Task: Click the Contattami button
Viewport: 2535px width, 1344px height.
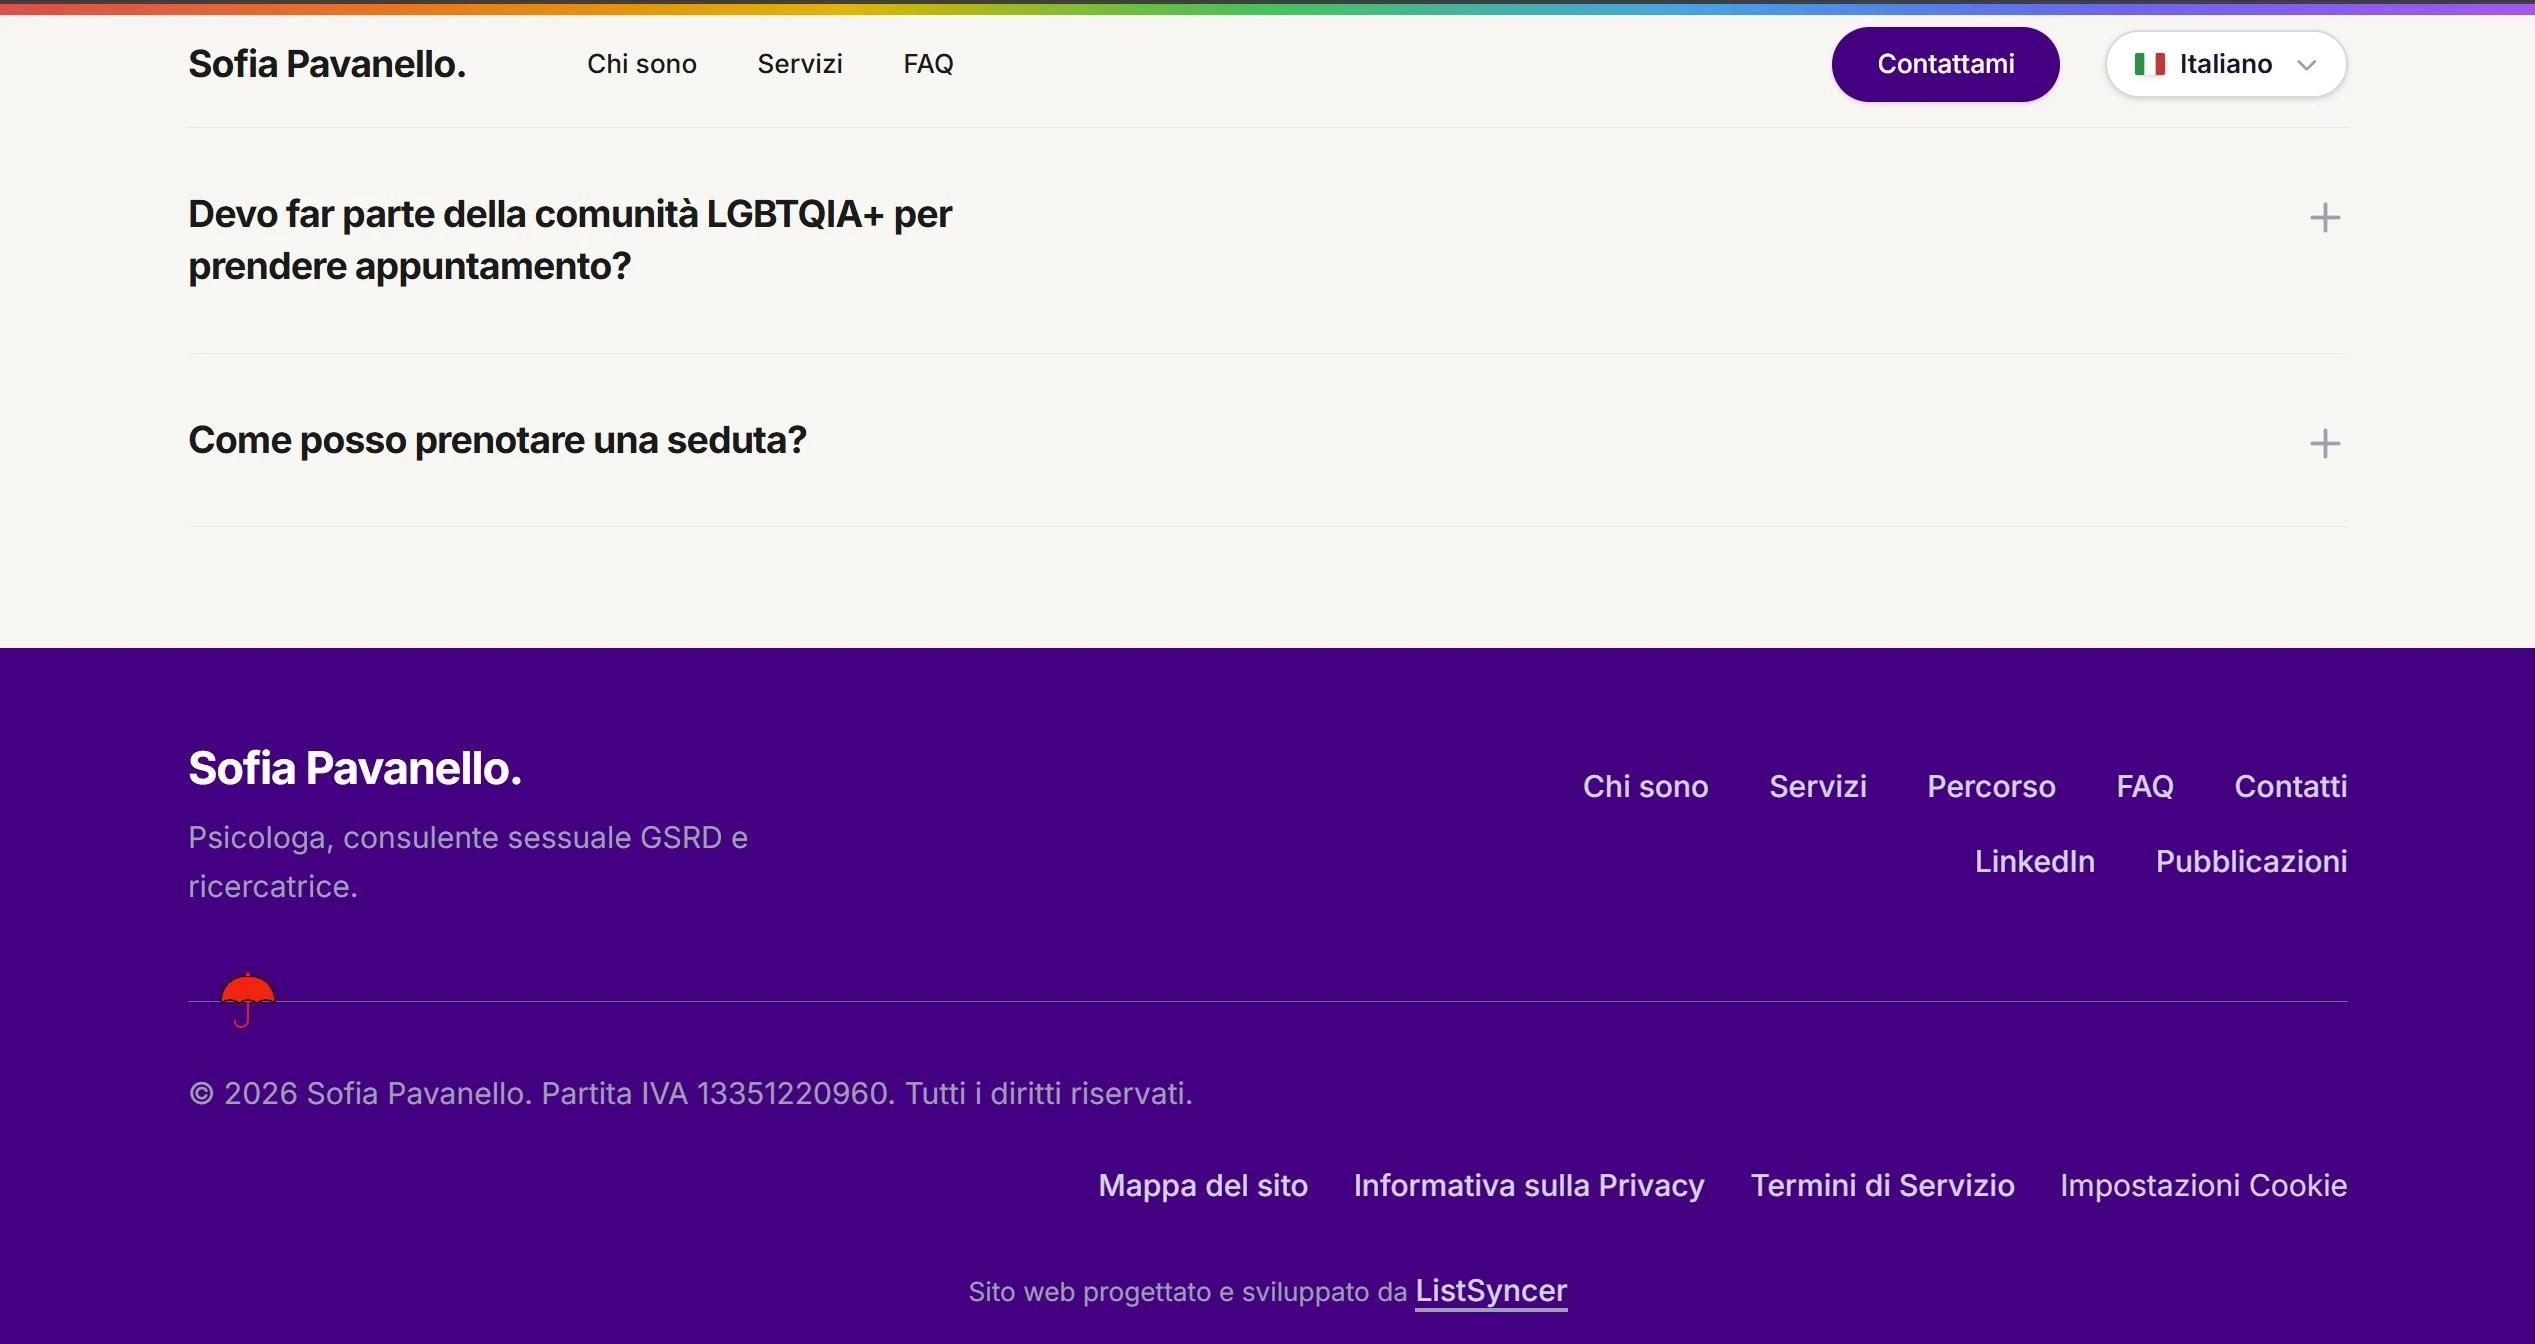Action: click(1945, 64)
